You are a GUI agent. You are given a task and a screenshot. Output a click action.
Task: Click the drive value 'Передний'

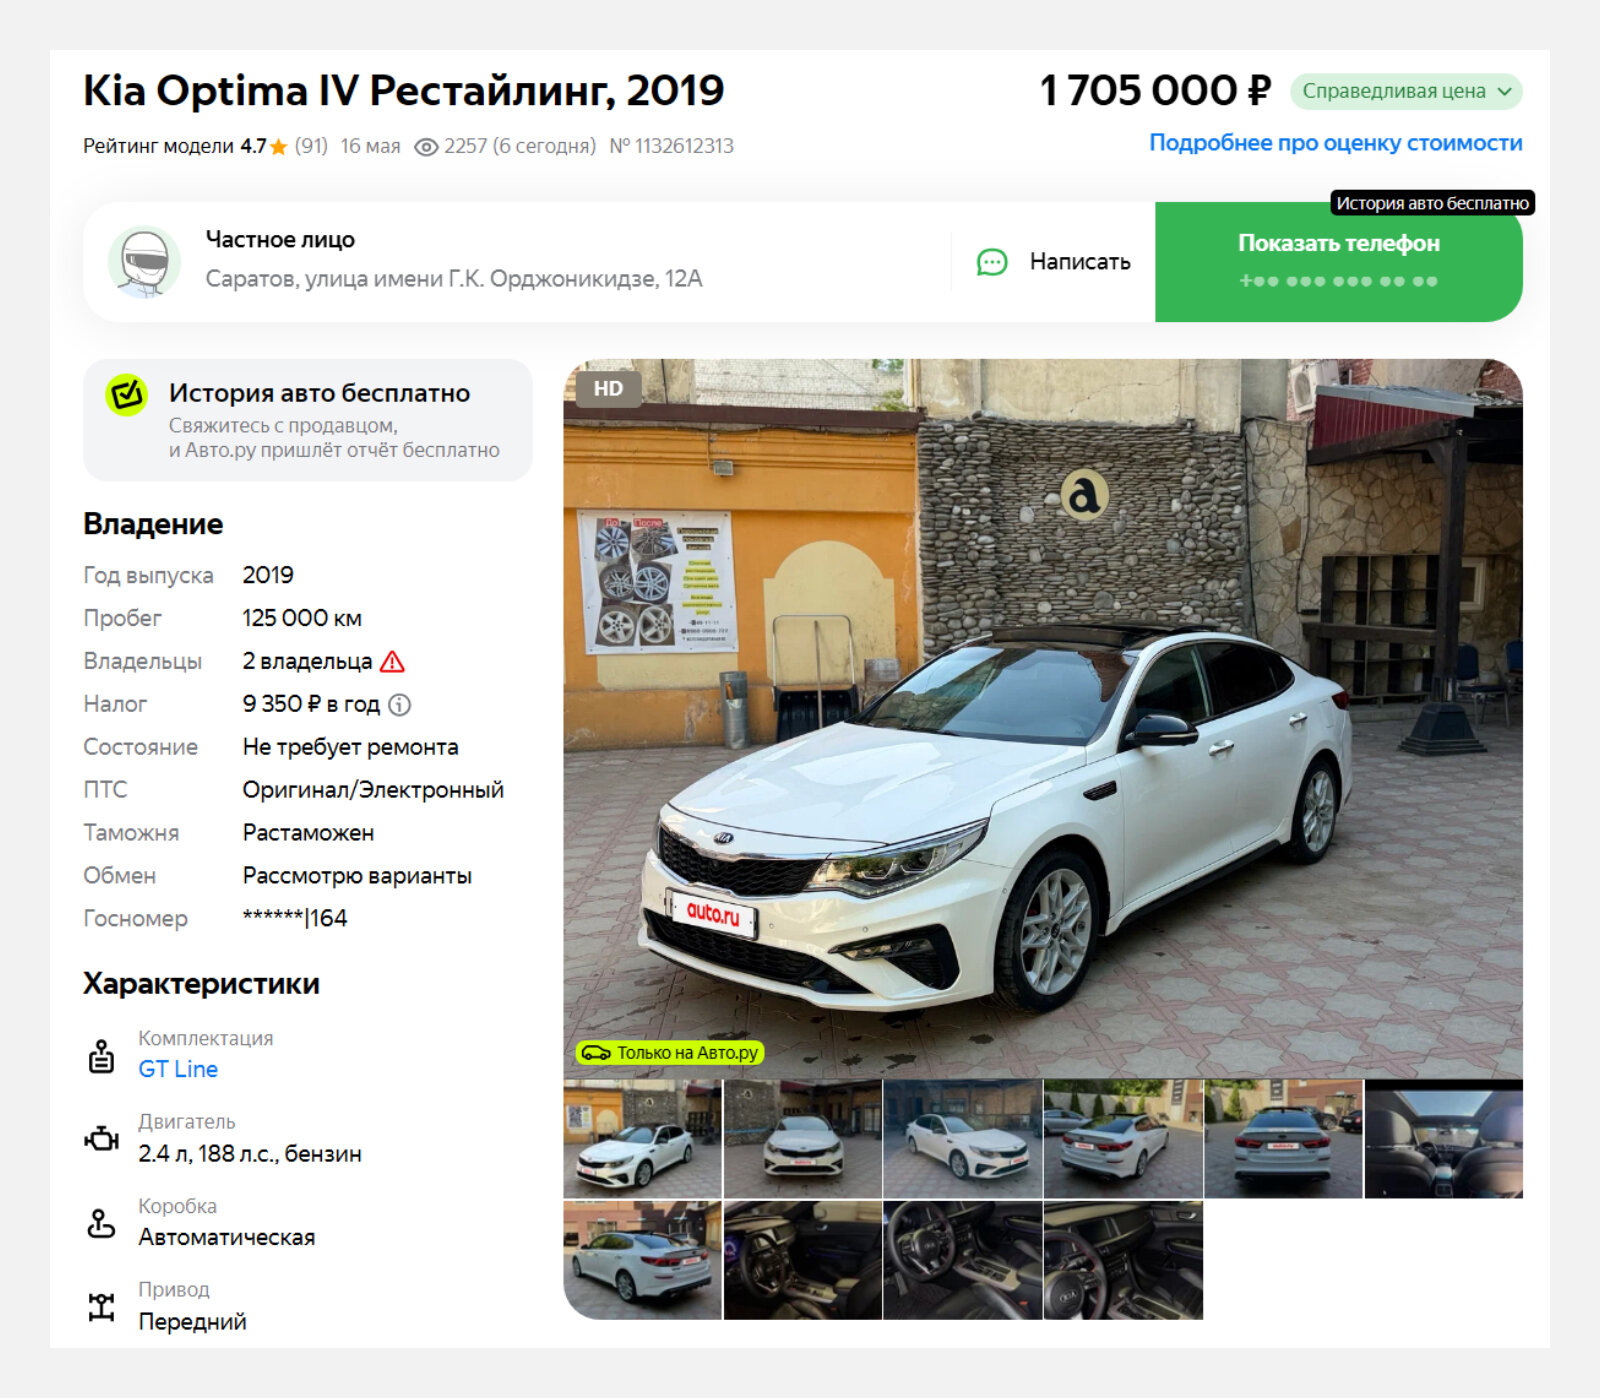tap(192, 1322)
